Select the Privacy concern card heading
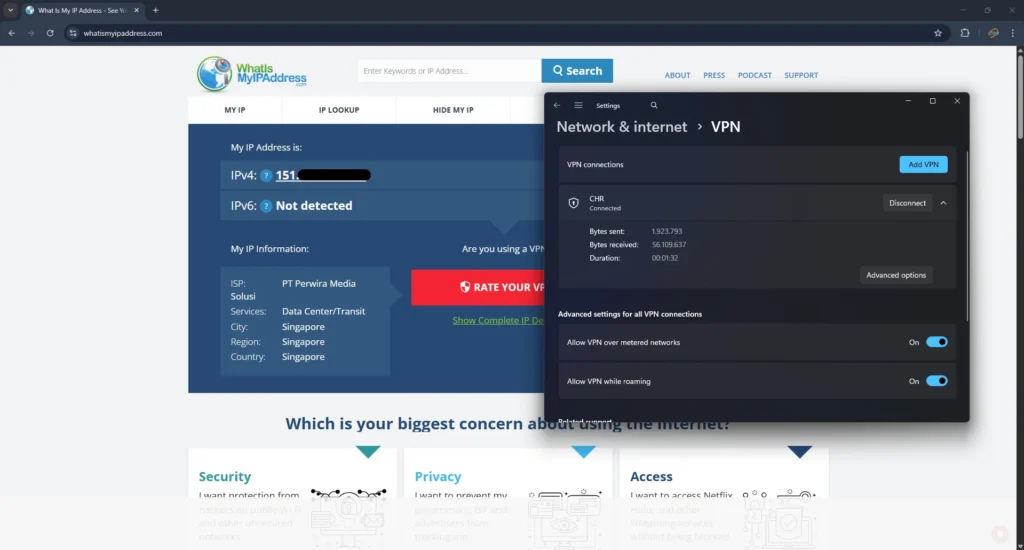Screen dimensions: 1024x550 tap(438, 476)
